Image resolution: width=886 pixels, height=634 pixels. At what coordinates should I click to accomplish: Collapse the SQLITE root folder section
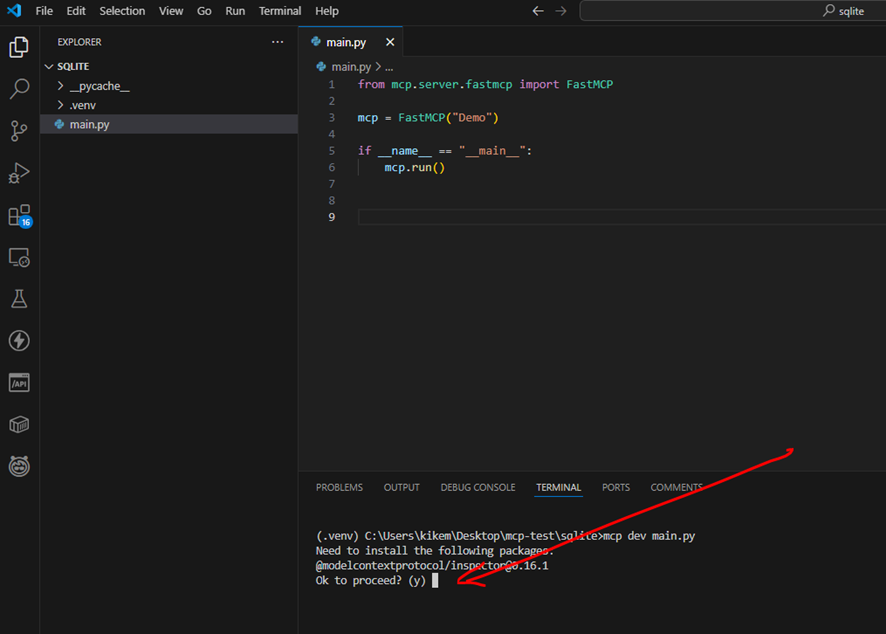(x=73, y=66)
